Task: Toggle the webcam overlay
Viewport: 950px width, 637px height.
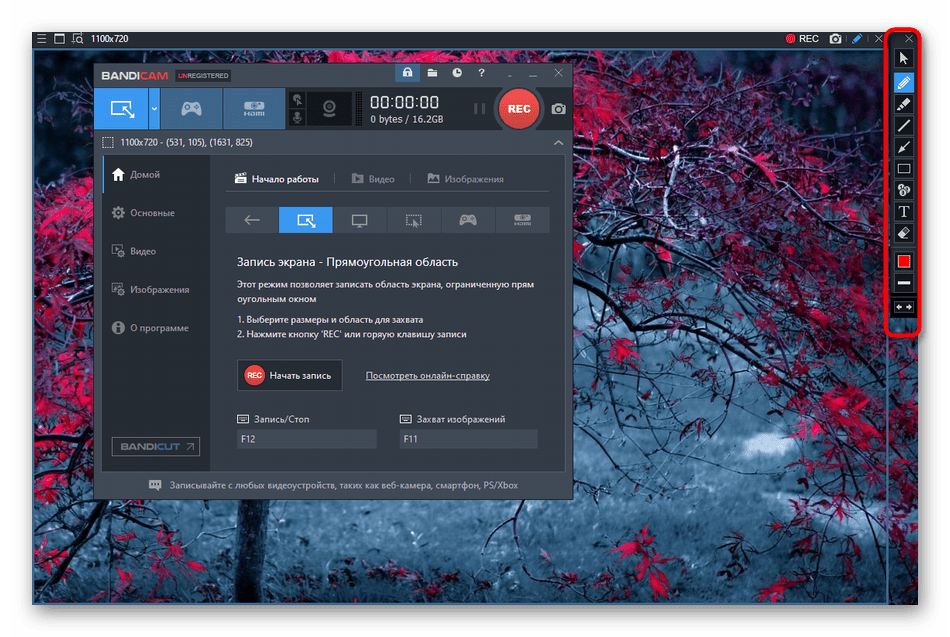Action: (x=327, y=109)
